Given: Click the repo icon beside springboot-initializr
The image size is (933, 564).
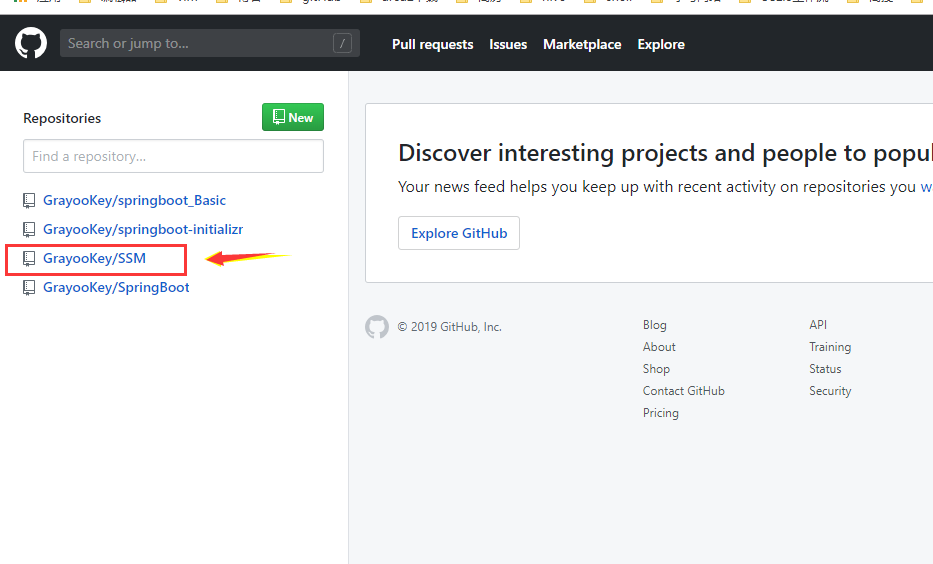Looking at the screenshot, I should (x=29, y=230).
